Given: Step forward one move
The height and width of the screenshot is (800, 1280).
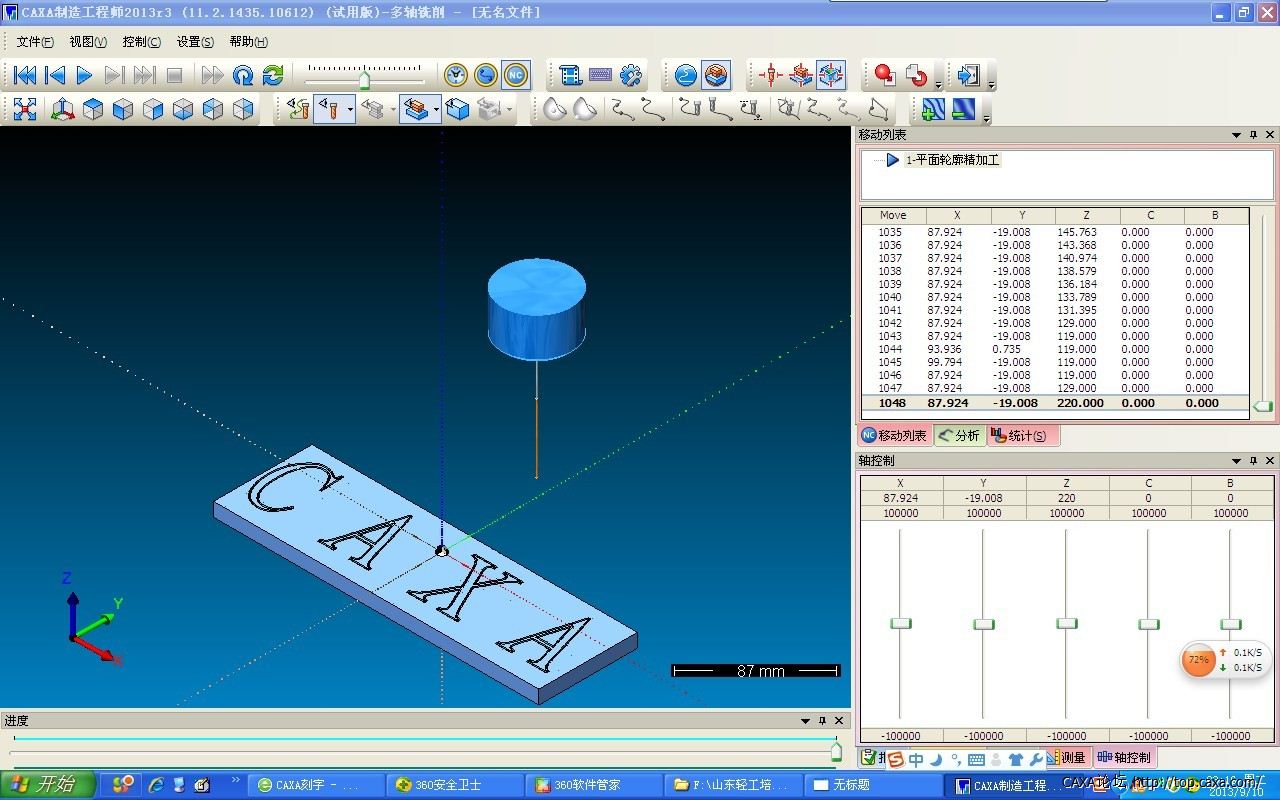Looking at the screenshot, I should point(115,75).
